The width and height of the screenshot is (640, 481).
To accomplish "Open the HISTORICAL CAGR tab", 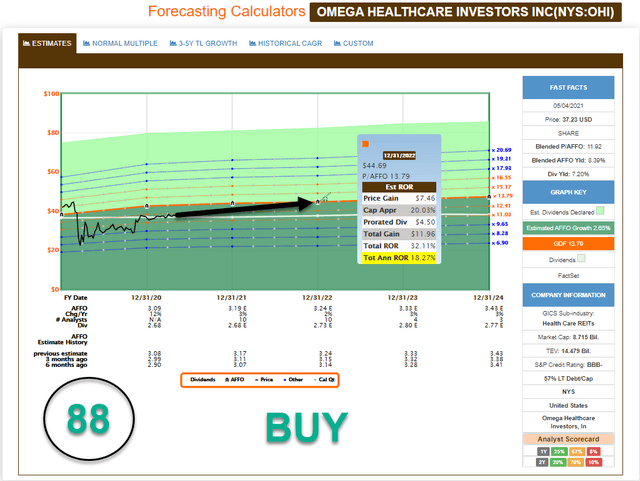I will point(286,43).
